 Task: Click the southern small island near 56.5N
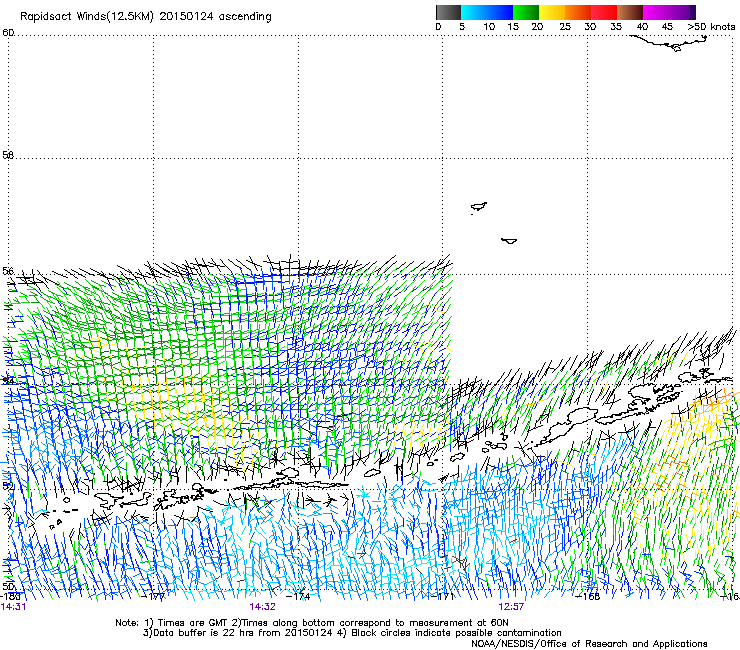(509, 241)
